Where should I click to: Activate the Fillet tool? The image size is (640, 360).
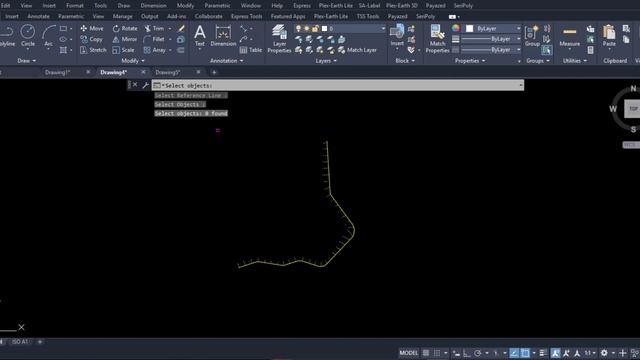(x=154, y=39)
